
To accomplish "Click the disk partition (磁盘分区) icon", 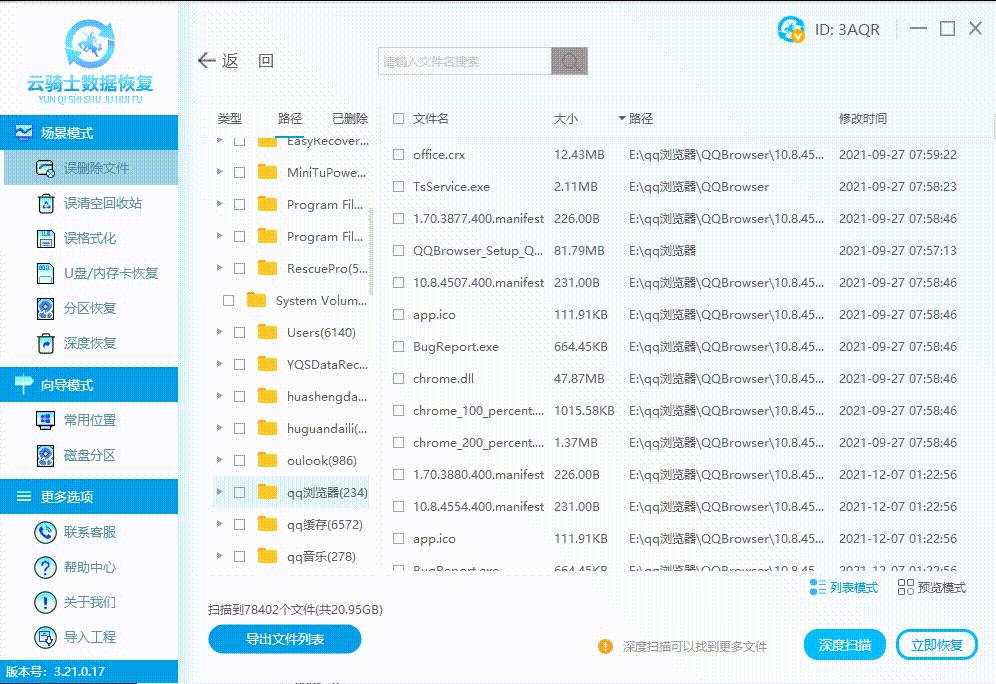I will [x=45, y=455].
